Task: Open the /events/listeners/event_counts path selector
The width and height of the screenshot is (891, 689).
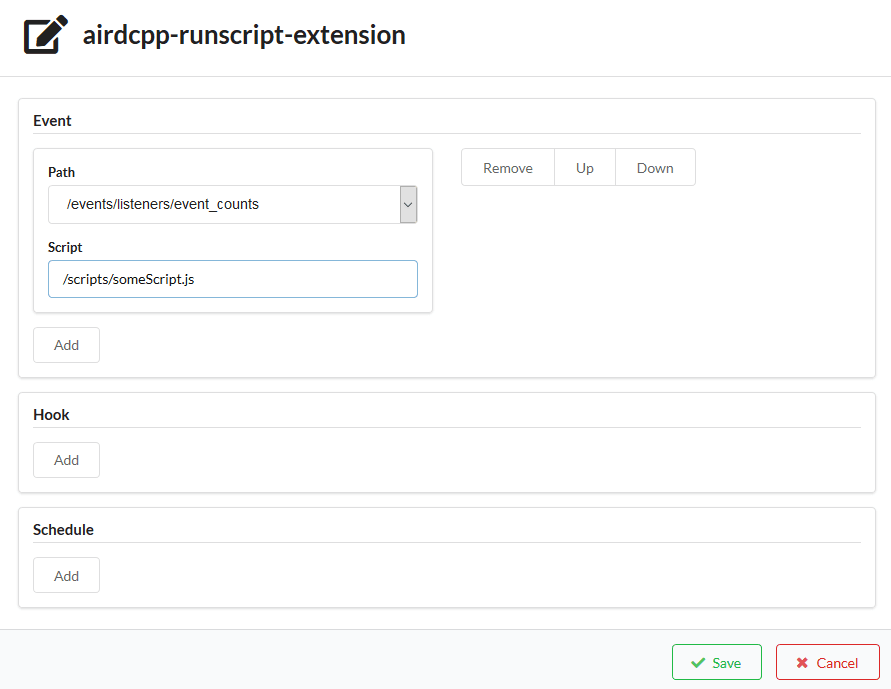Action: click(x=233, y=204)
